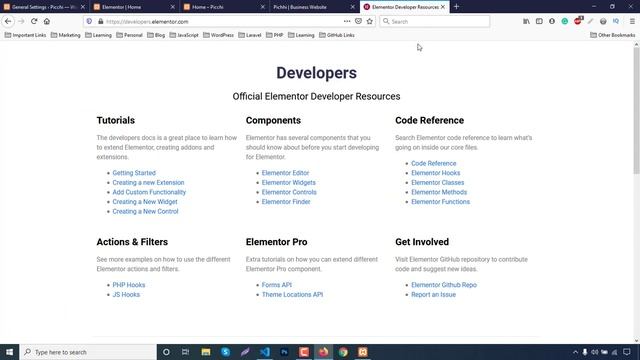Open the Blog bookmark folder

coord(156,35)
